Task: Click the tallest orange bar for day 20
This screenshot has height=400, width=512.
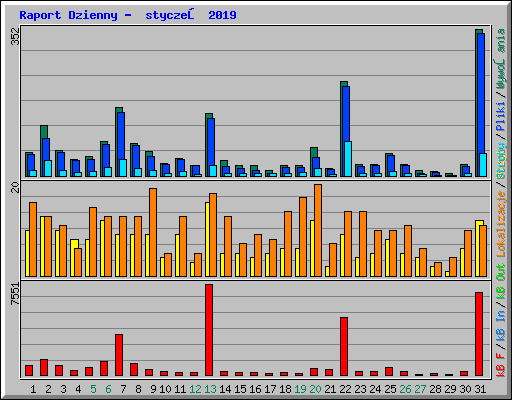Action: 318,230
